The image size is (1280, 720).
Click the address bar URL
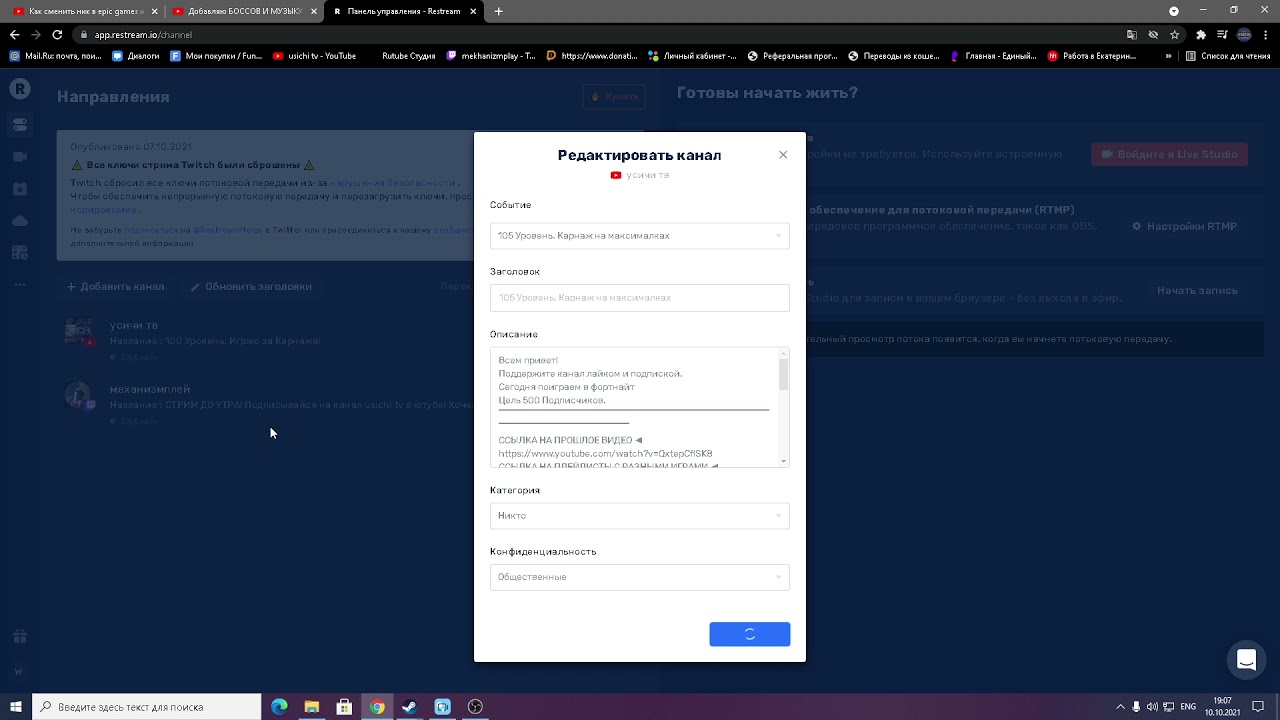click(143, 35)
